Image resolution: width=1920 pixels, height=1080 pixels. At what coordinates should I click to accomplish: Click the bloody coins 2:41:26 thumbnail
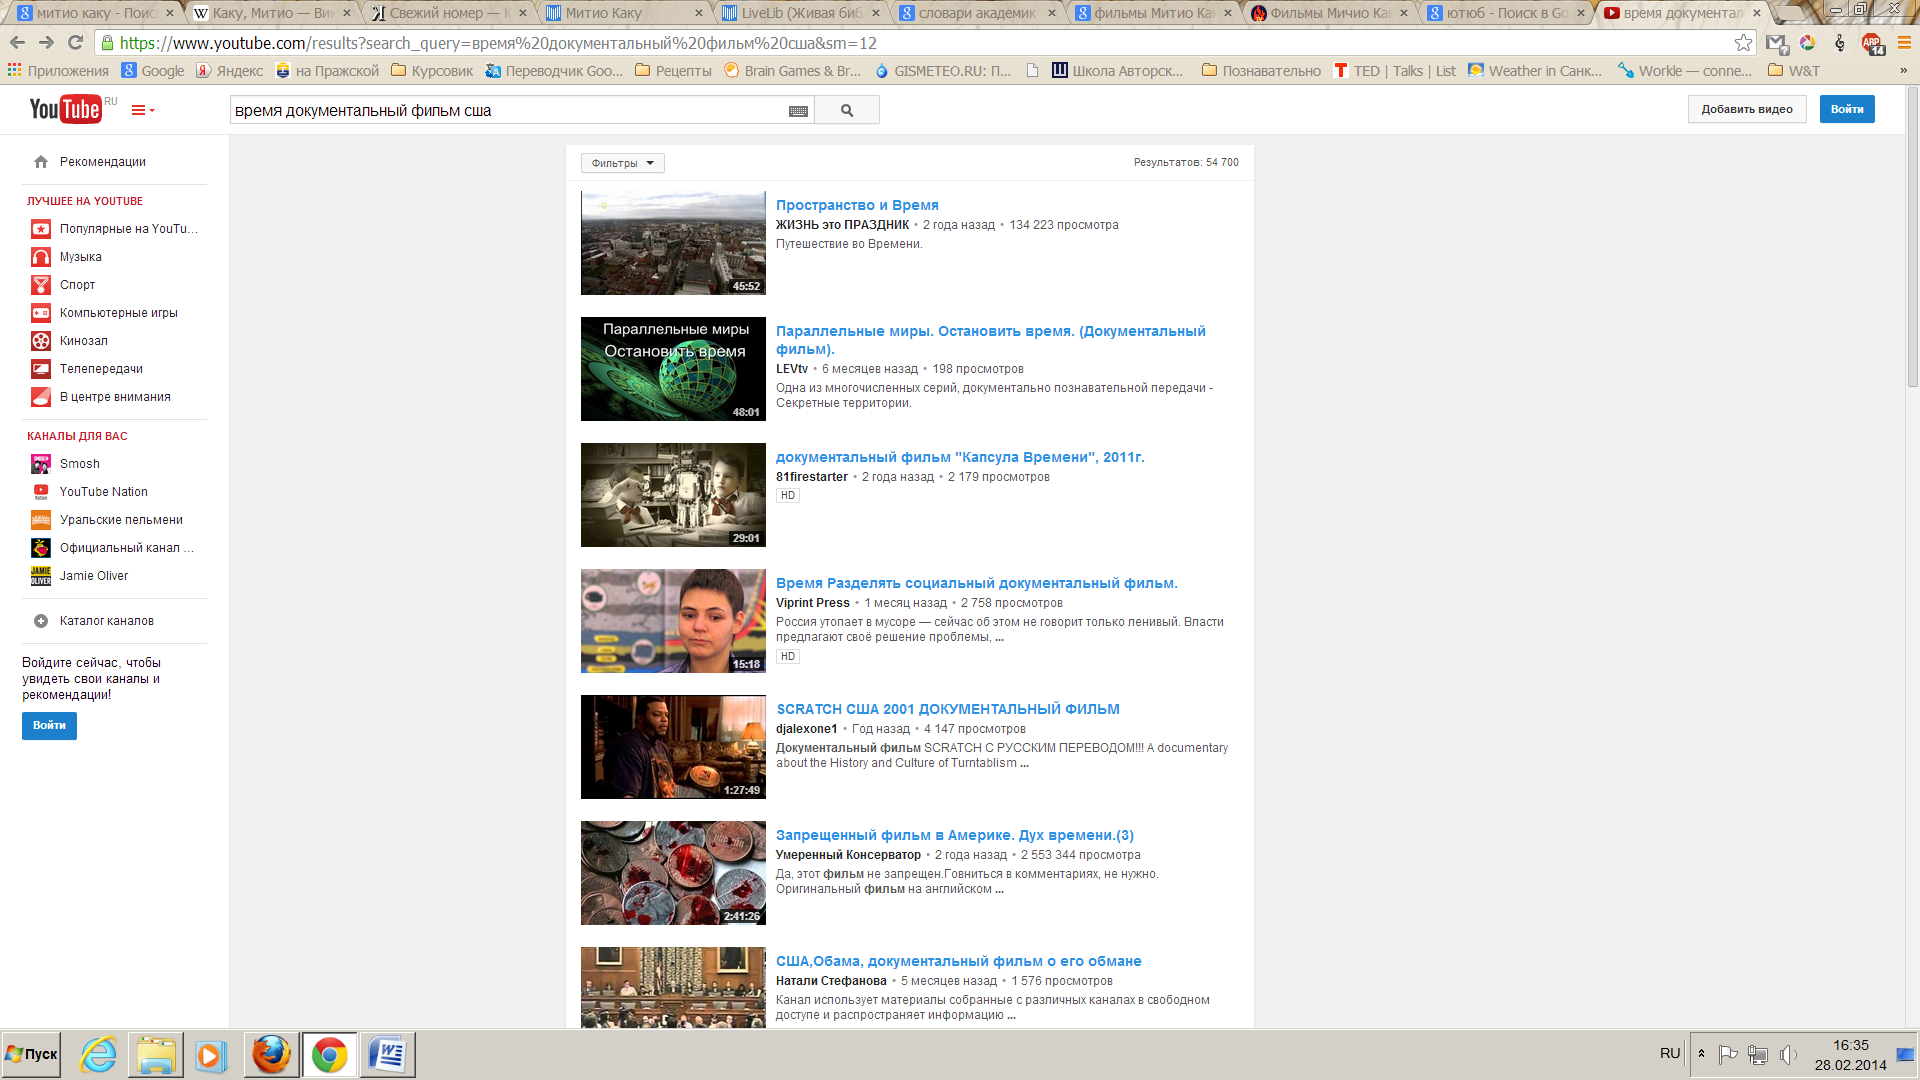click(x=673, y=873)
